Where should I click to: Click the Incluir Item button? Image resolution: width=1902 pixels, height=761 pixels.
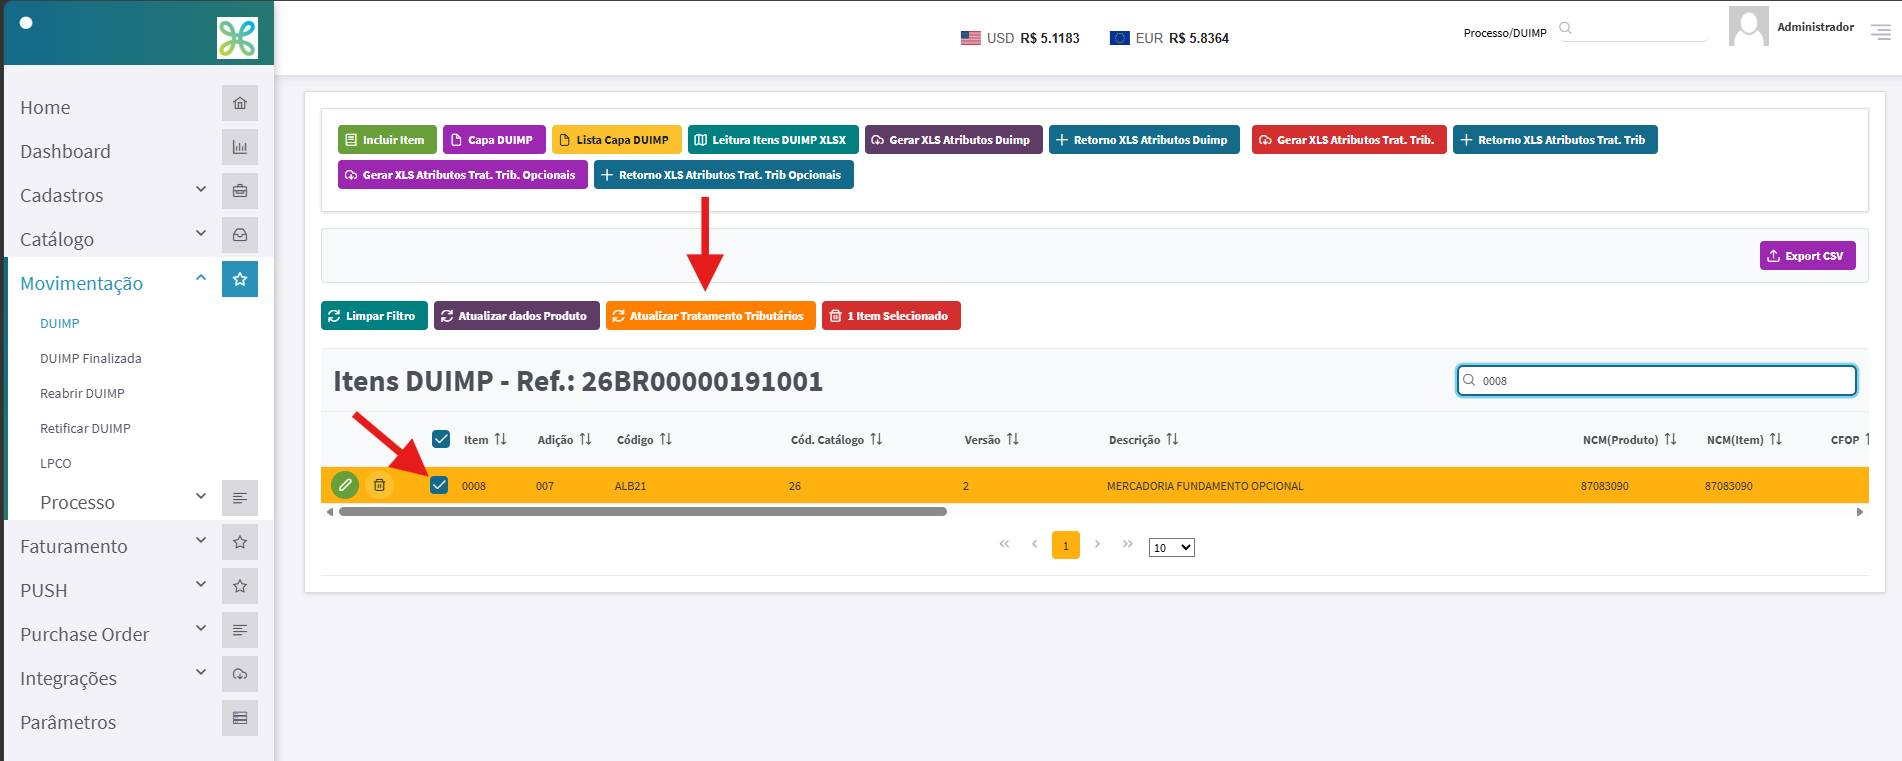pyautogui.click(x=387, y=140)
